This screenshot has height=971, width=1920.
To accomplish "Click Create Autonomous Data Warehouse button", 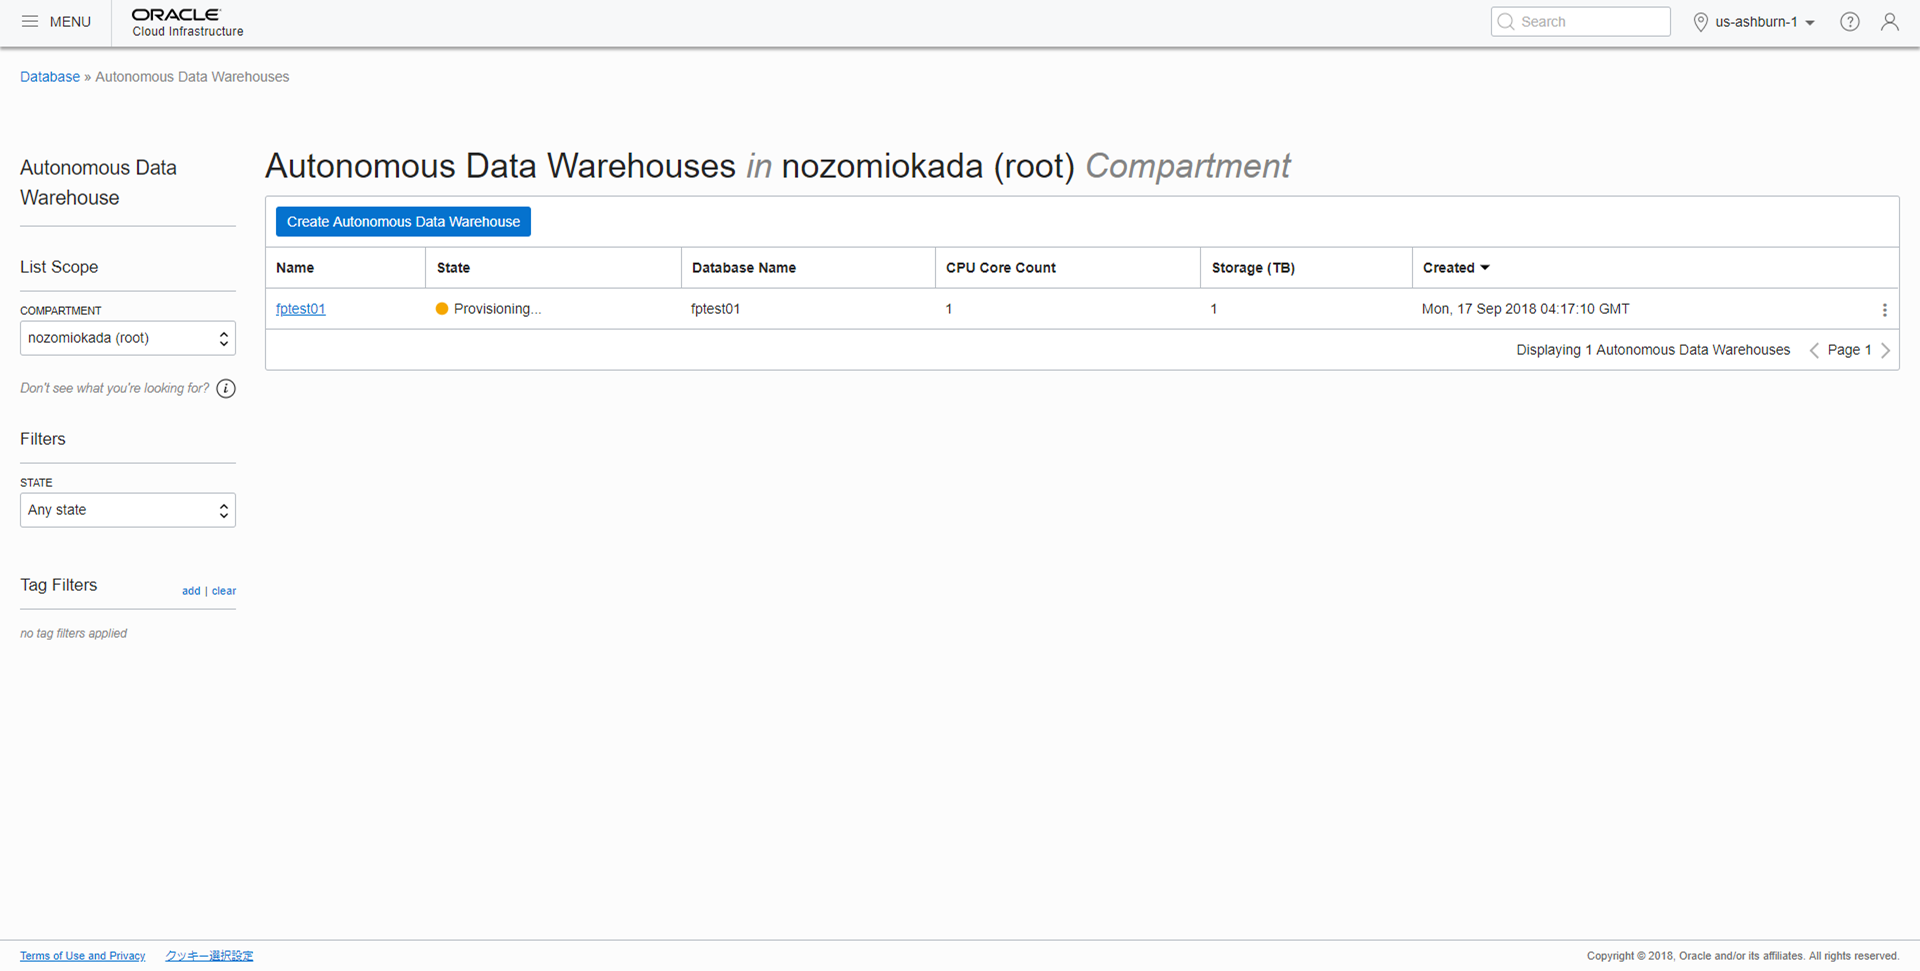I will 403,222.
